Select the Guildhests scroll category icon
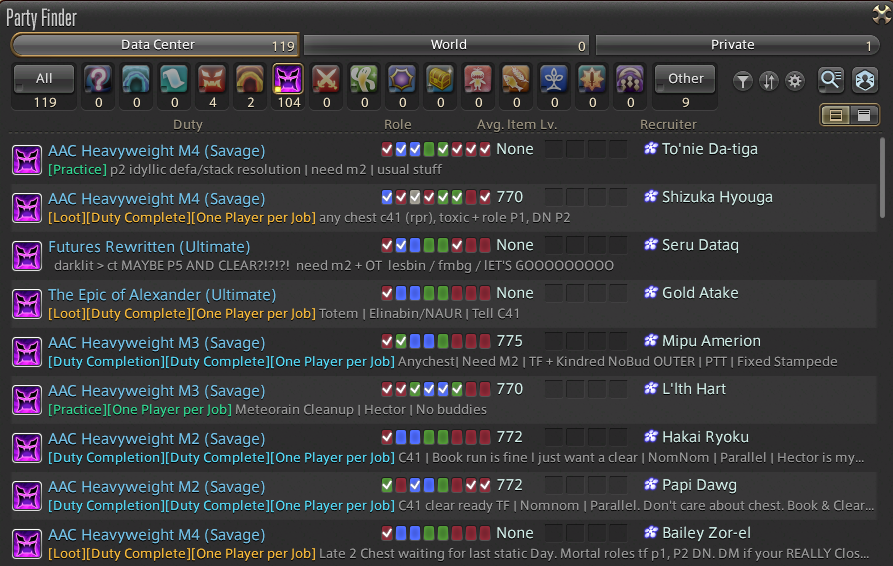893x566 pixels. coord(174,79)
